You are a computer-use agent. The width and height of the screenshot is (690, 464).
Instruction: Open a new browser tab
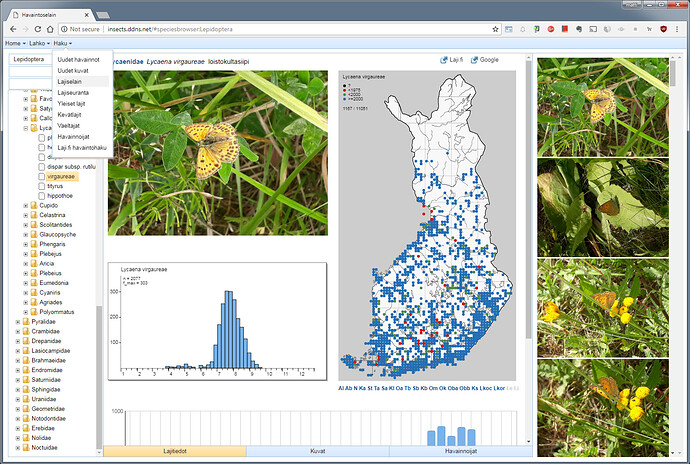tap(103, 15)
